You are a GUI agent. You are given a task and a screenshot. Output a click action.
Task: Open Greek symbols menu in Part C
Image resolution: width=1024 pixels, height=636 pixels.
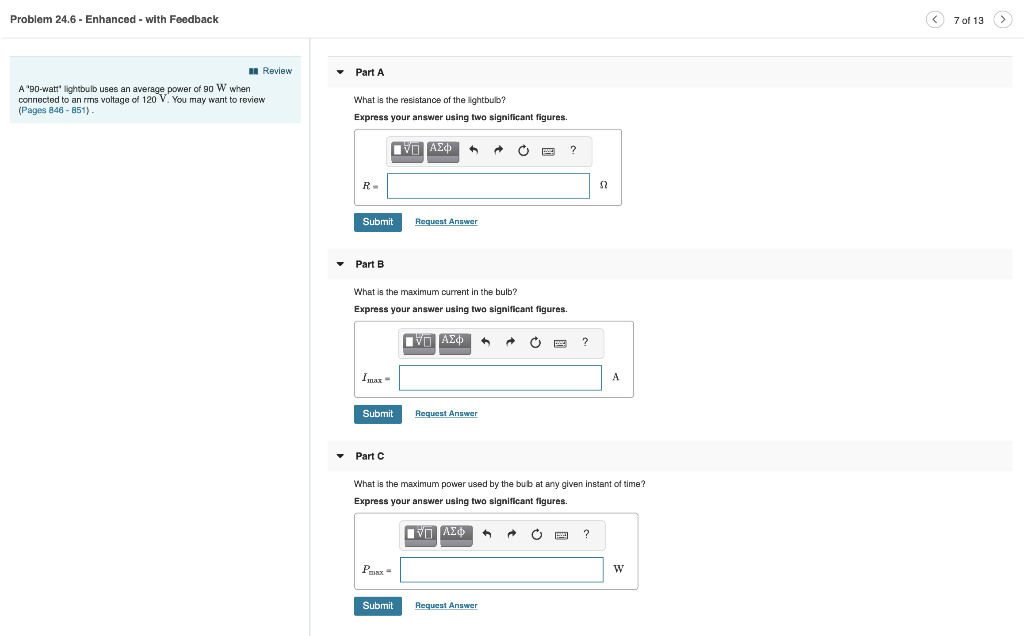click(x=456, y=535)
